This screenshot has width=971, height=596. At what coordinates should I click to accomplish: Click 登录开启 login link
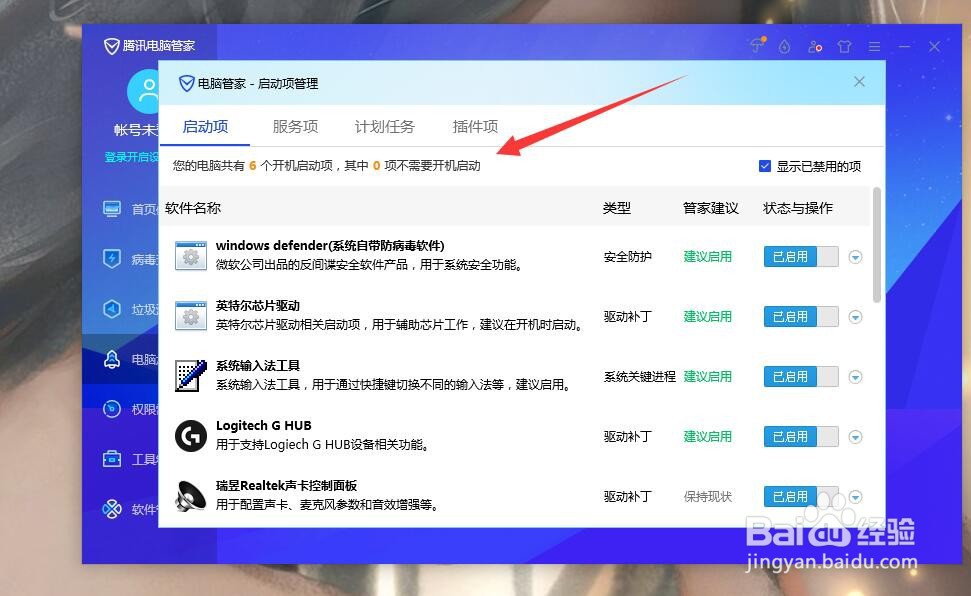tap(131, 157)
